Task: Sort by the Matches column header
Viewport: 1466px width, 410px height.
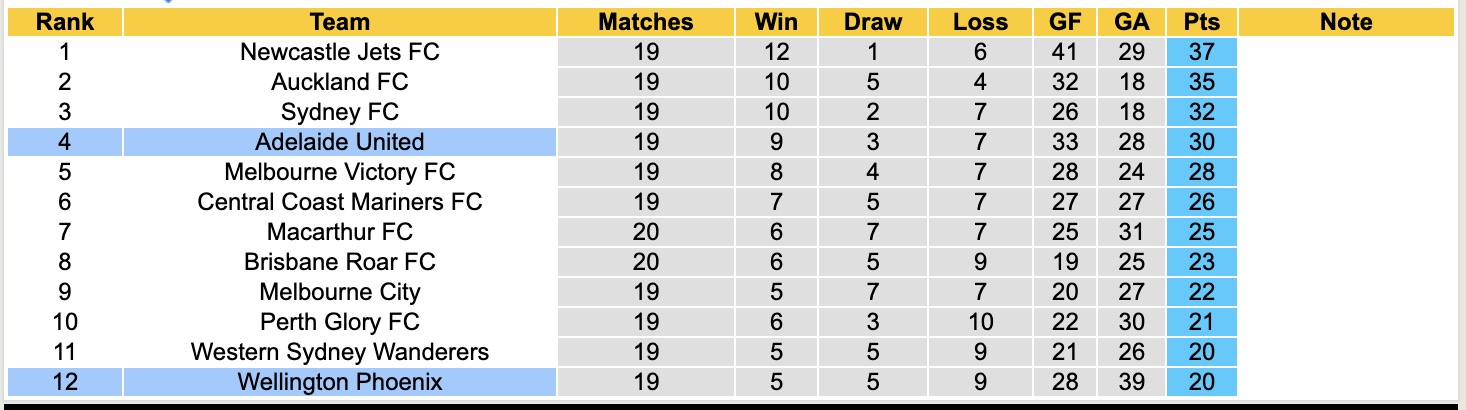Action: coord(645,22)
